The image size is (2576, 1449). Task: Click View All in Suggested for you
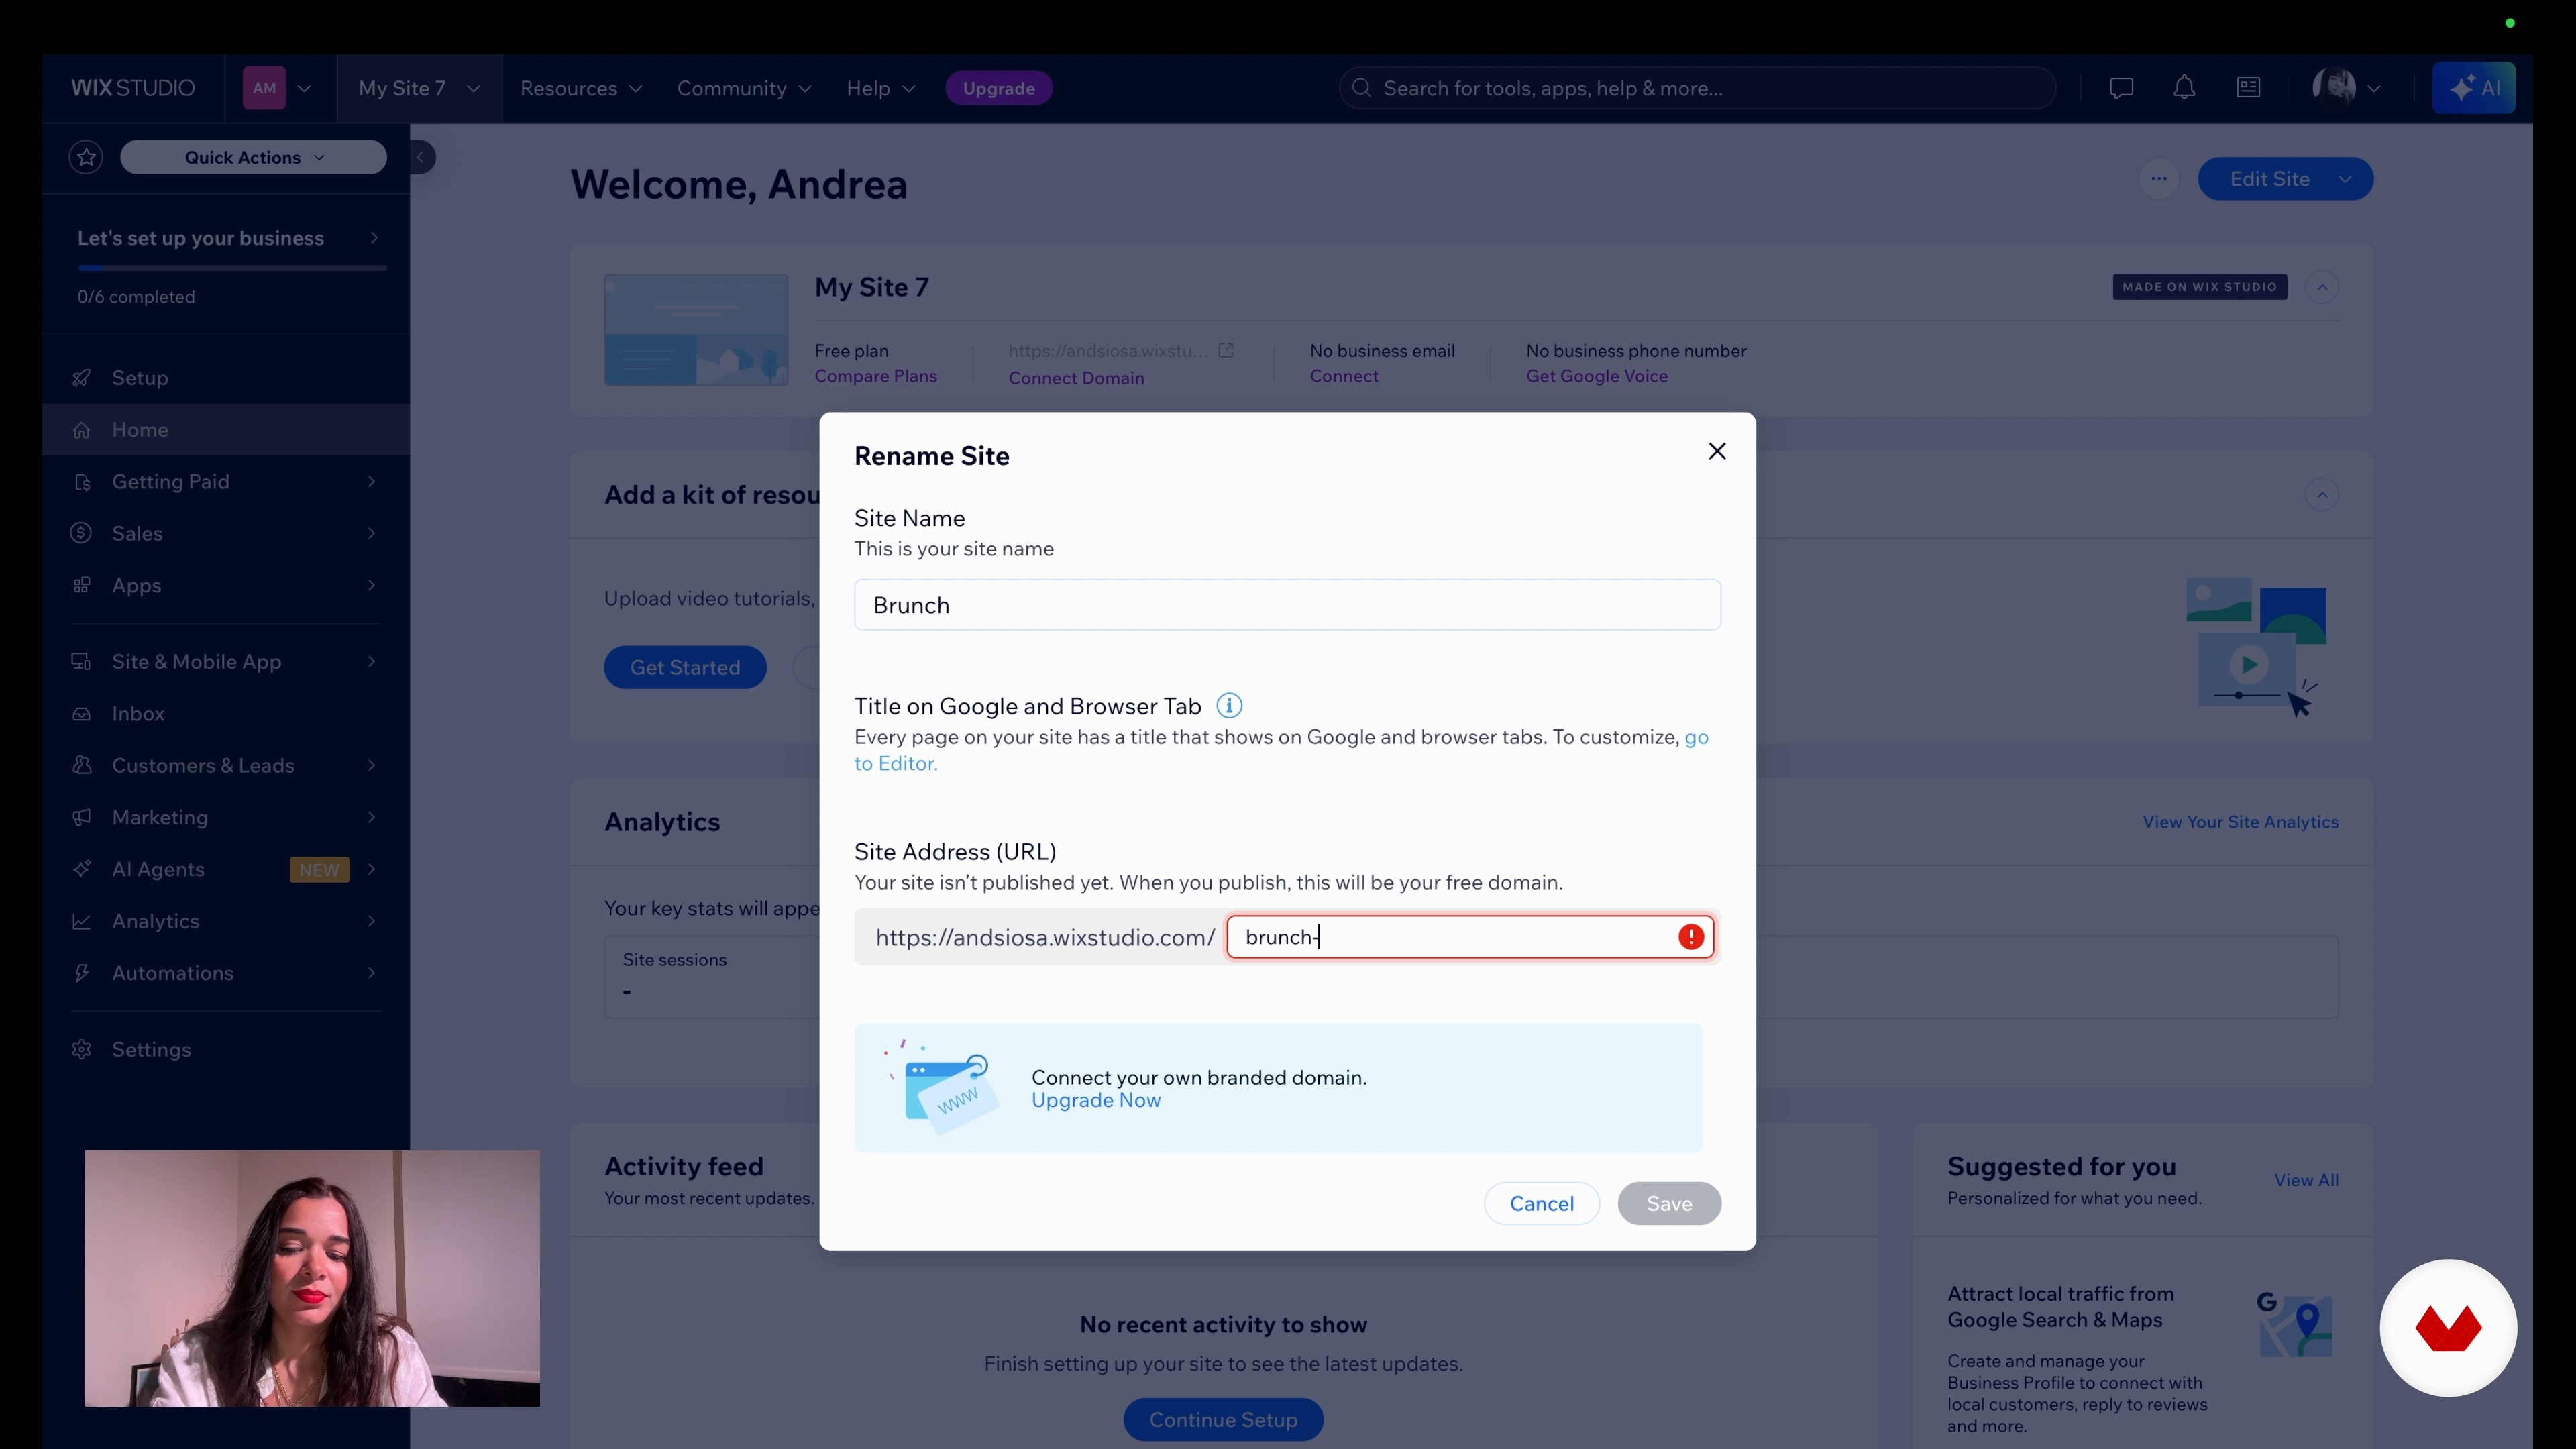[x=2306, y=1181]
